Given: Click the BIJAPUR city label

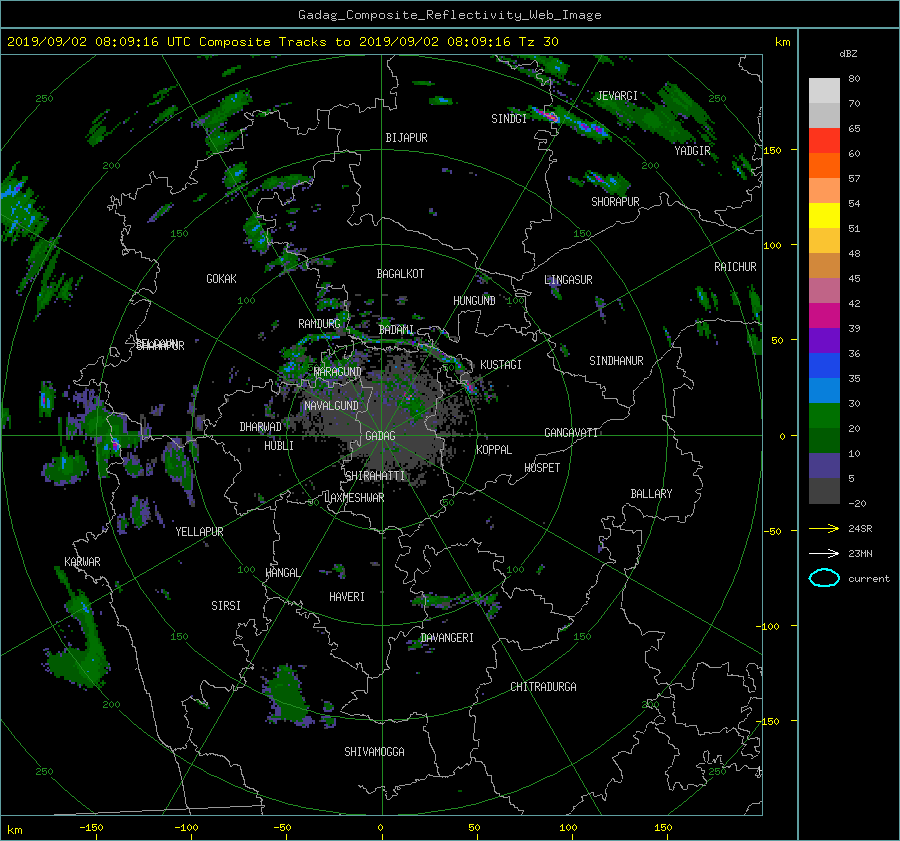Looking at the screenshot, I should coord(406,138).
